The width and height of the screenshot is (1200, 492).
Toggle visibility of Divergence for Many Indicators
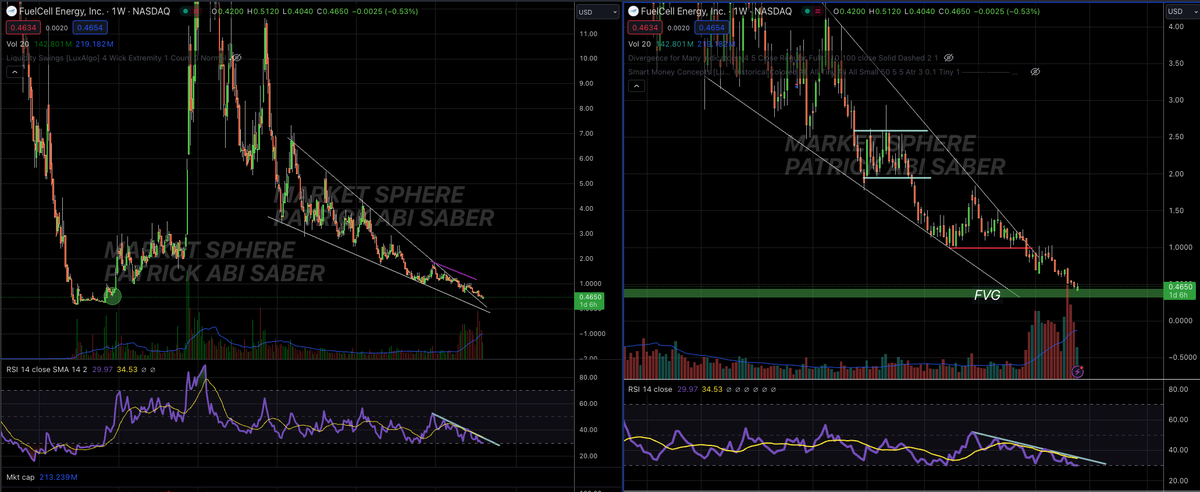pos(948,58)
